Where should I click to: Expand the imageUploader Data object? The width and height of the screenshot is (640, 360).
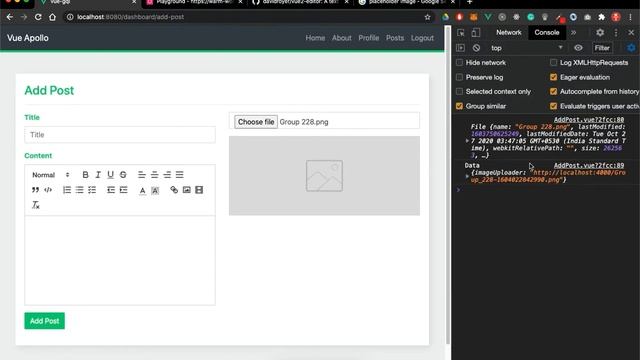[467, 176]
